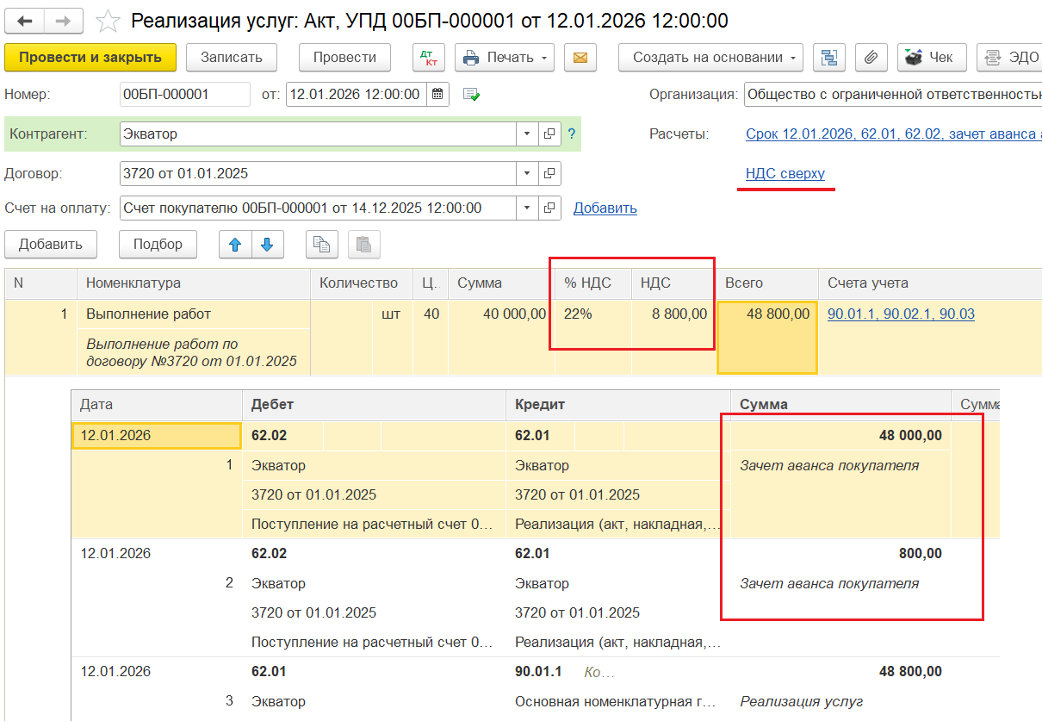The width and height of the screenshot is (1043, 722).
Task: Click the Дт/Кт postings icon
Action: (428, 58)
